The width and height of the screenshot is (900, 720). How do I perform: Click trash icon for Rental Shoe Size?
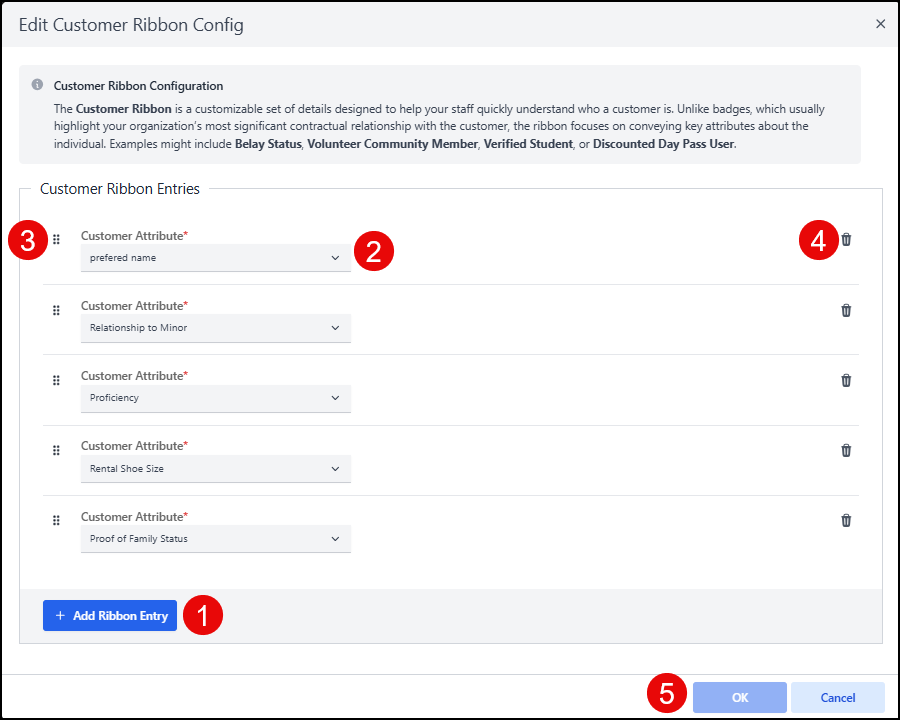tap(846, 450)
